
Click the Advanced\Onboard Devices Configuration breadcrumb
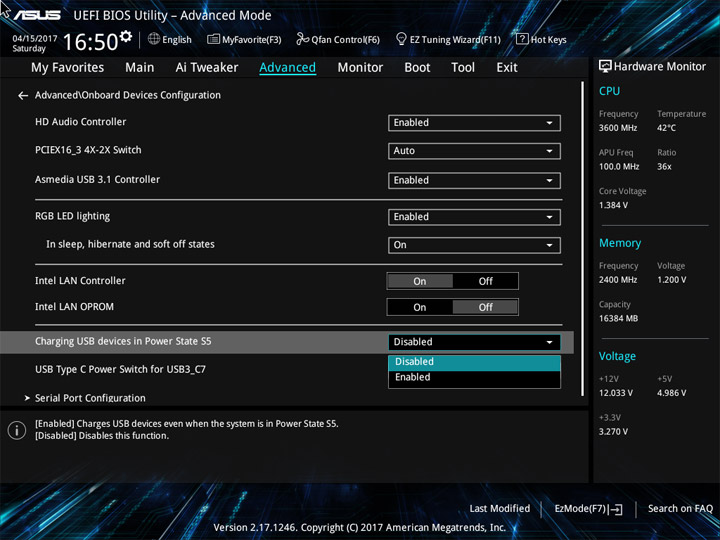(x=128, y=95)
